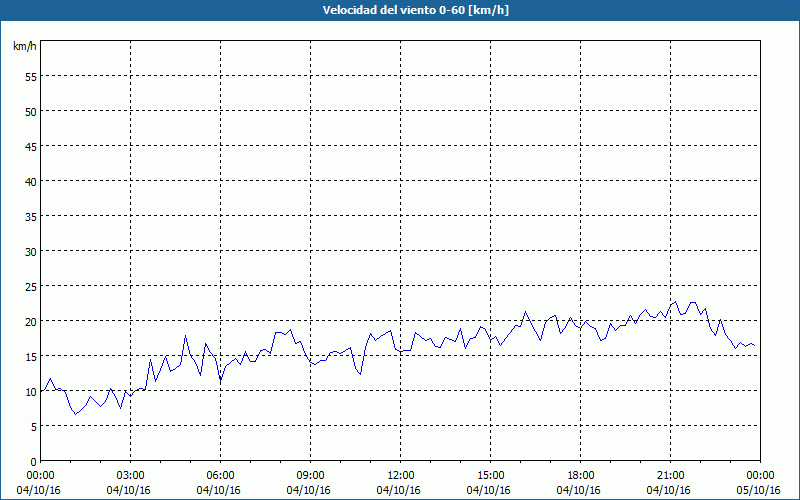Click the "06:00" x-axis time label
This screenshot has width=800, height=500.
[220, 476]
